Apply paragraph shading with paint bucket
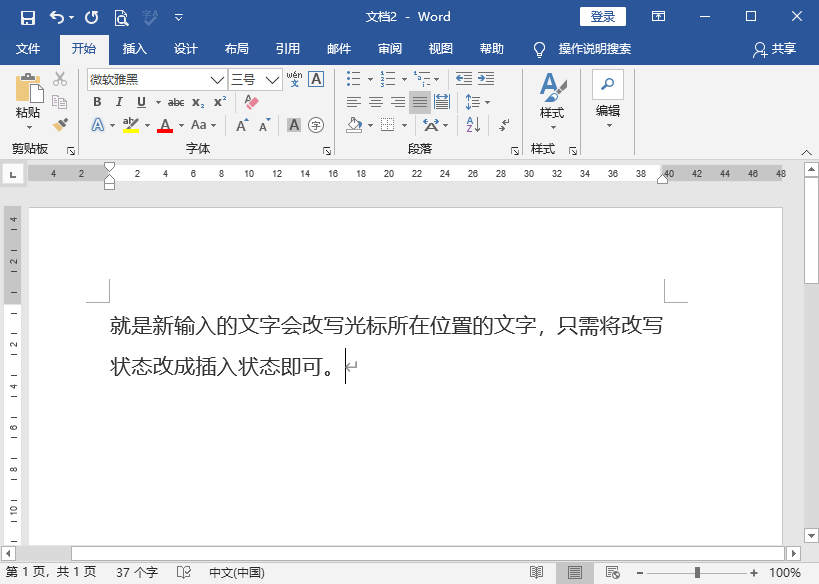This screenshot has width=819, height=584. click(354, 125)
